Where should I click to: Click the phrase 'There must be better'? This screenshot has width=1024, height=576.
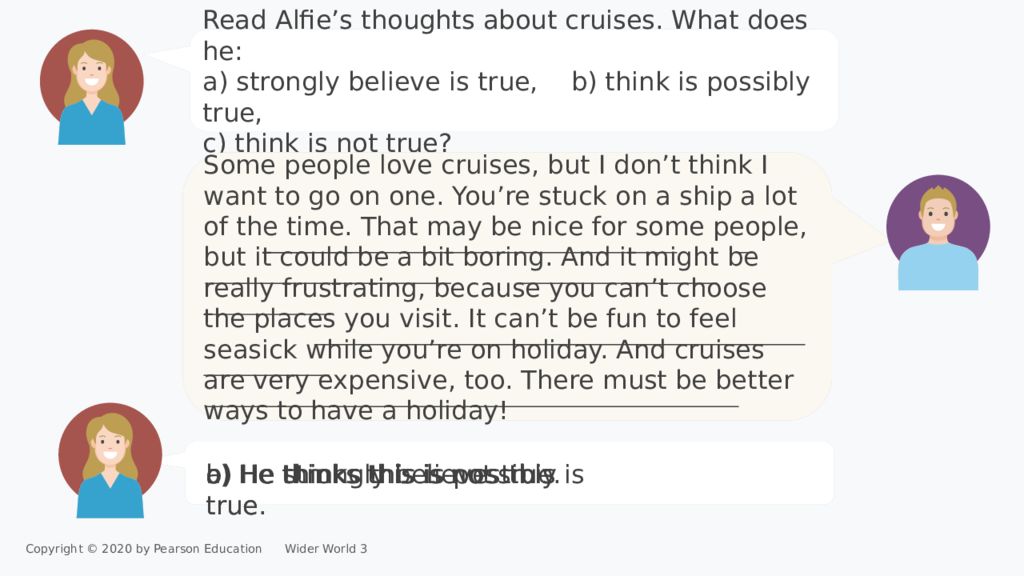pyautogui.click(x=657, y=380)
